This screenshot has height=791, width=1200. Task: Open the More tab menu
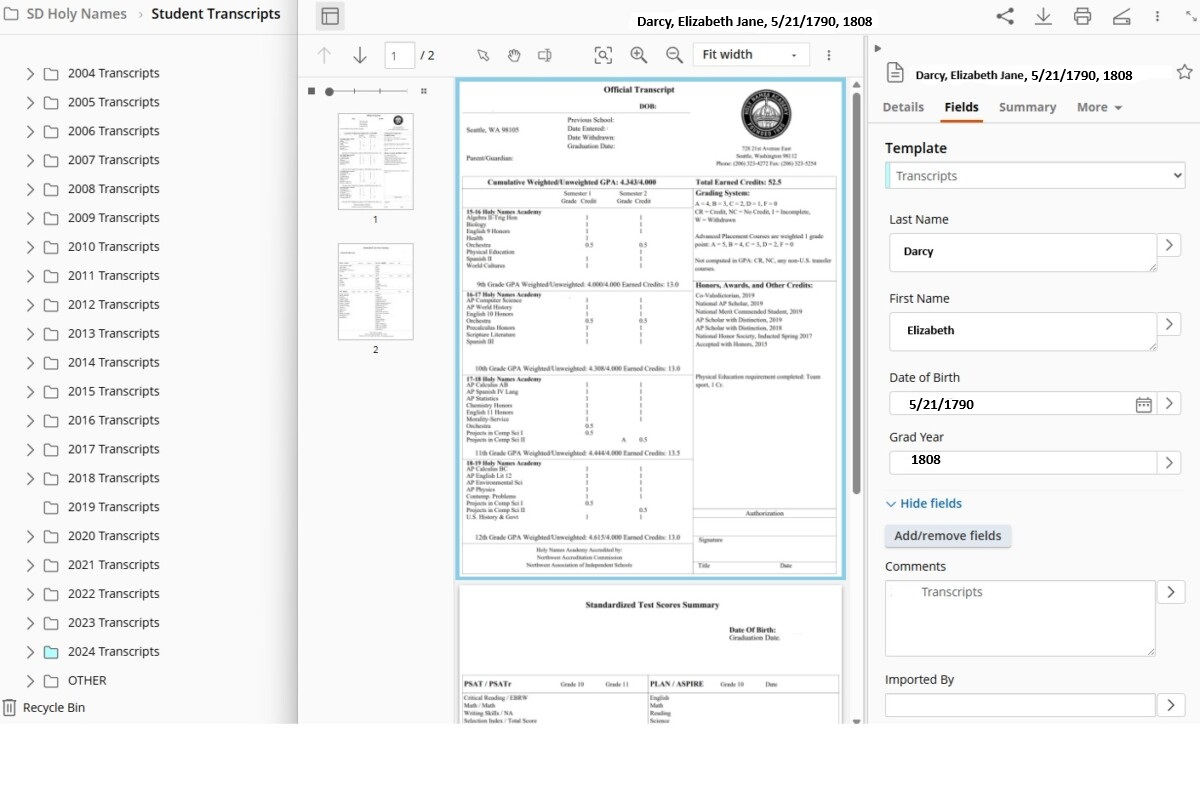pos(1099,107)
